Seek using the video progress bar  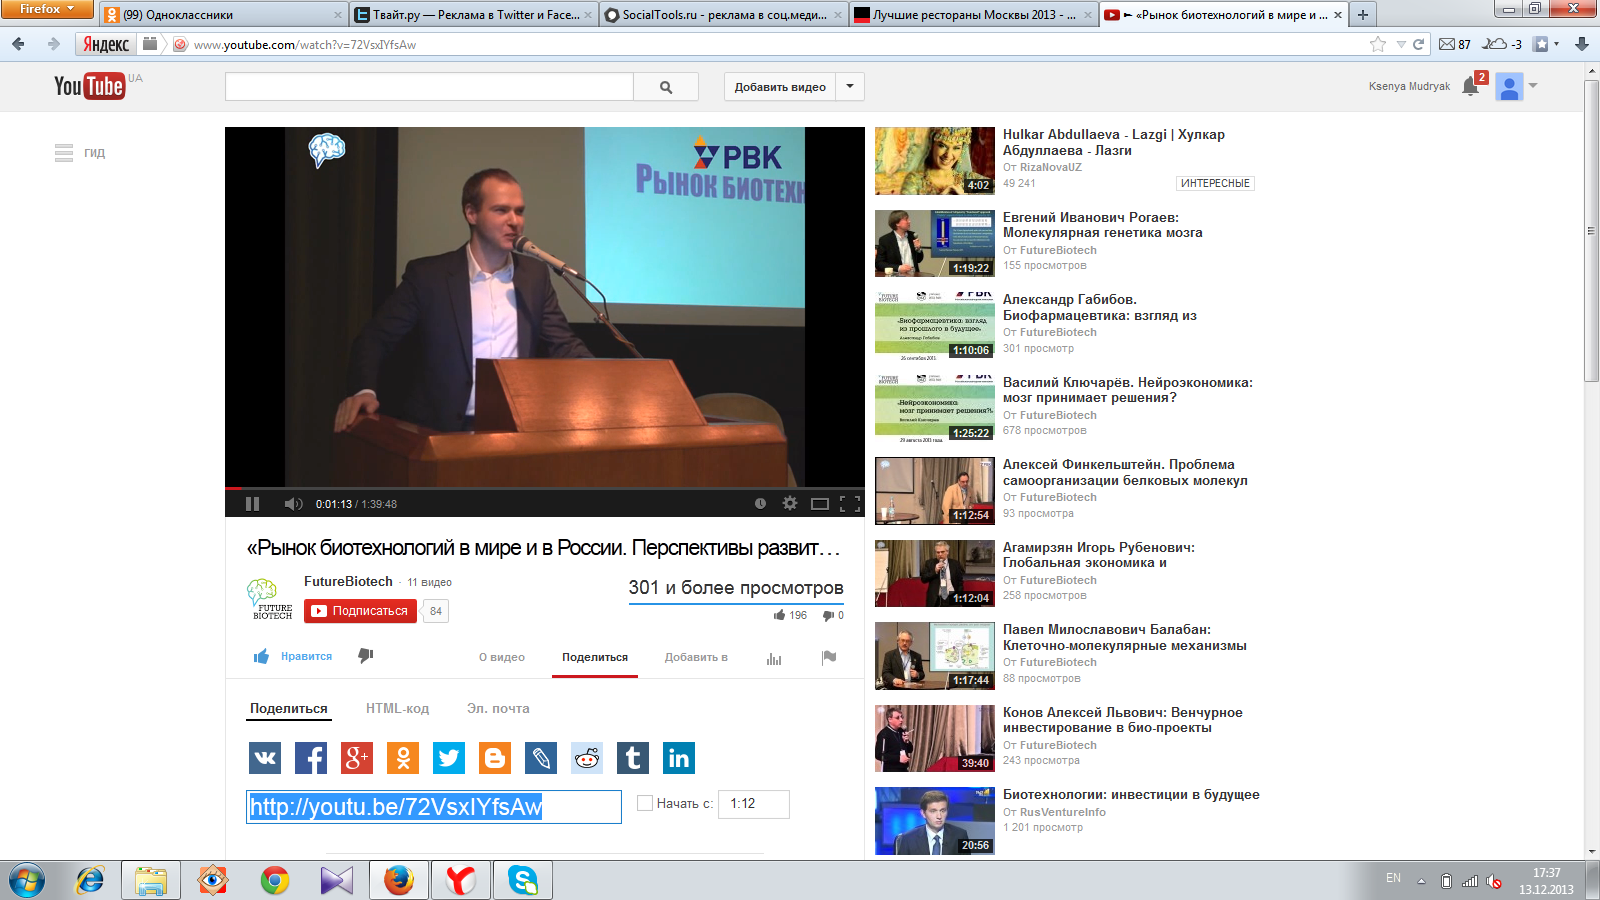[x=545, y=488]
